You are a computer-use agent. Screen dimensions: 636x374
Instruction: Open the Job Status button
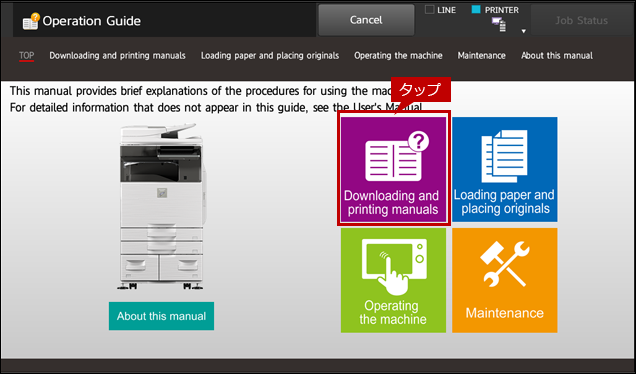(581, 20)
